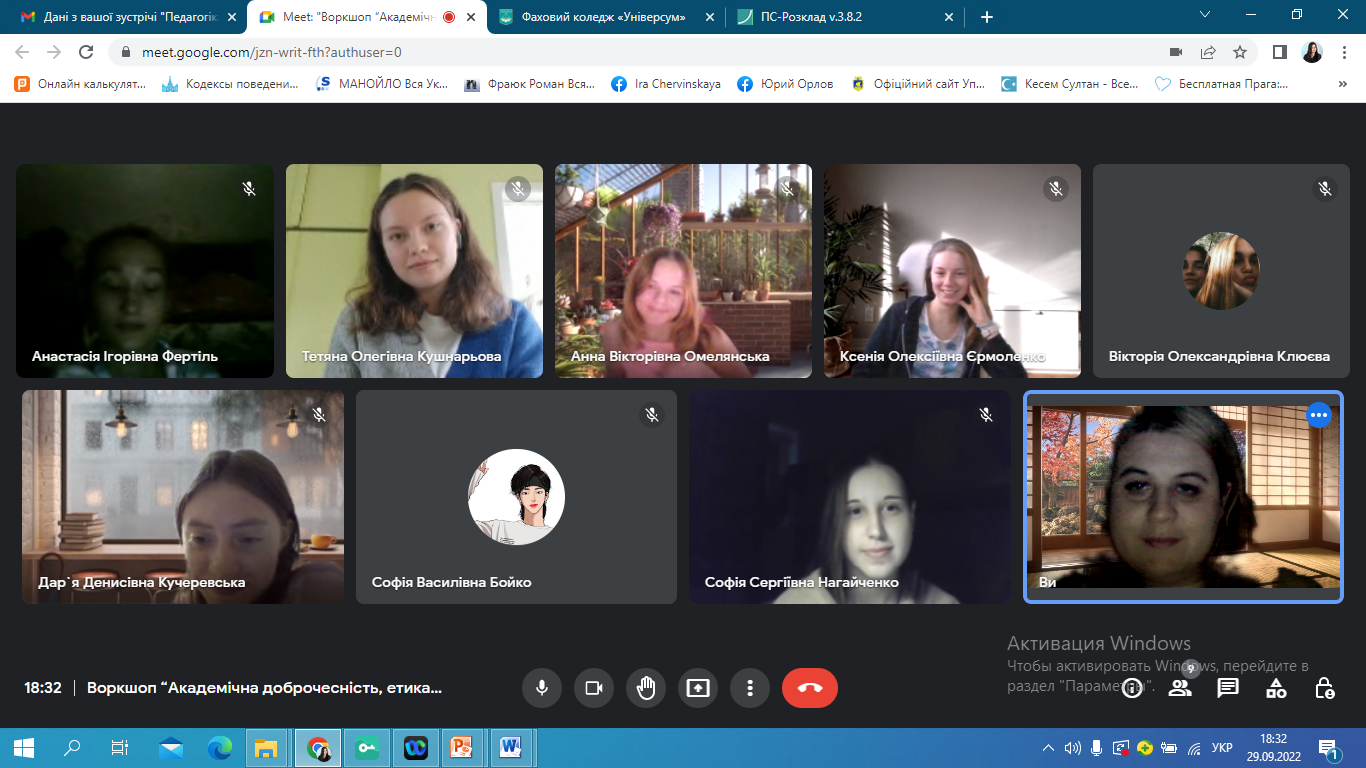Open the activities panel
1366x768 pixels.
point(1276,688)
